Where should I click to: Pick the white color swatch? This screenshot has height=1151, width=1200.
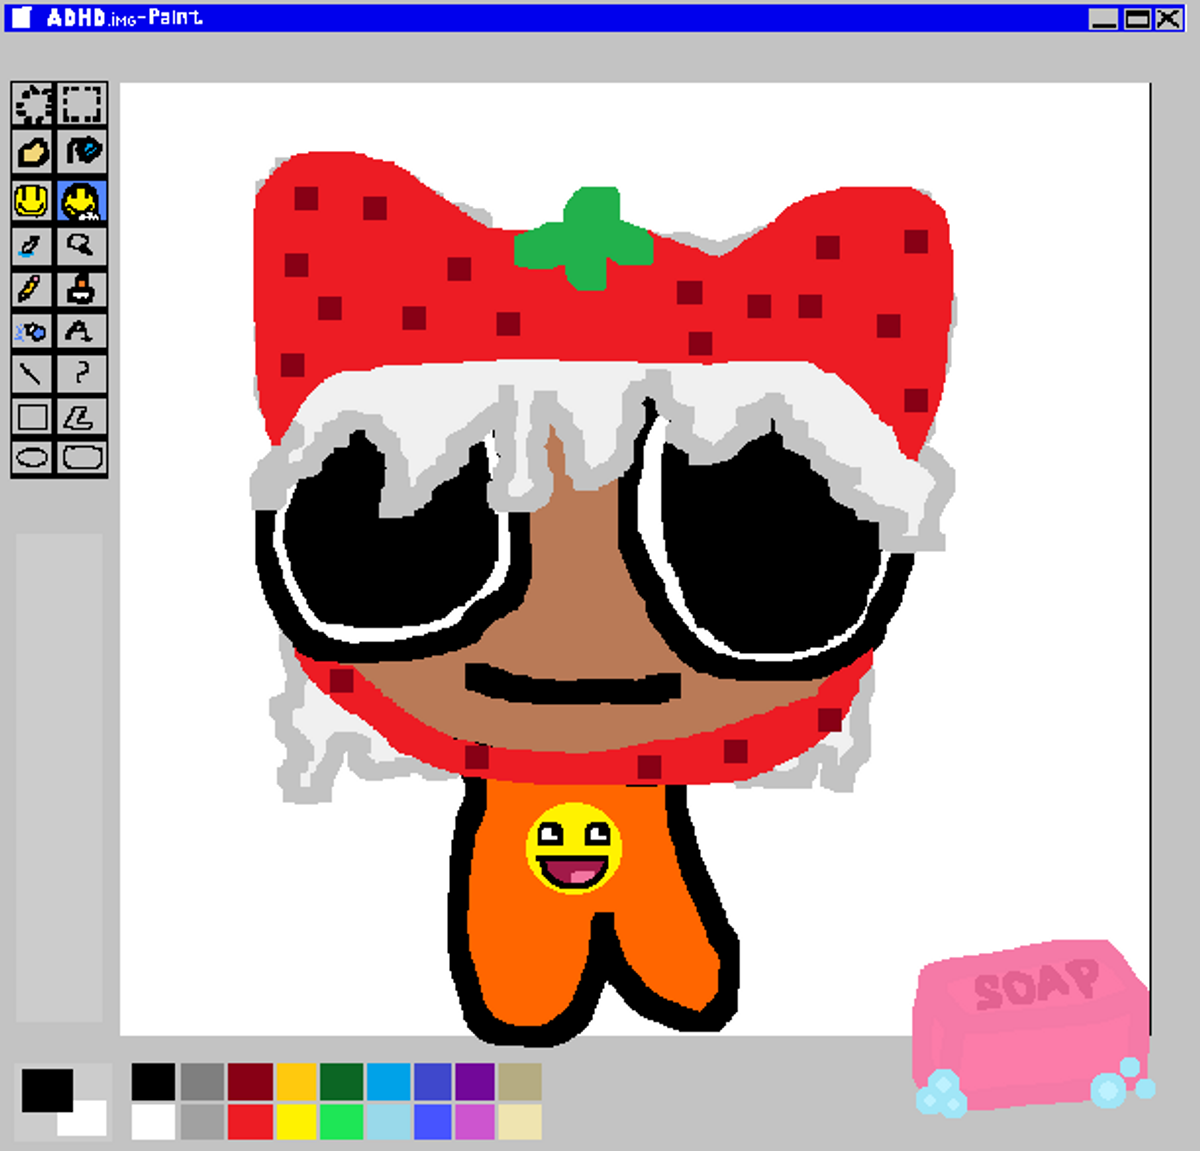153,1121
